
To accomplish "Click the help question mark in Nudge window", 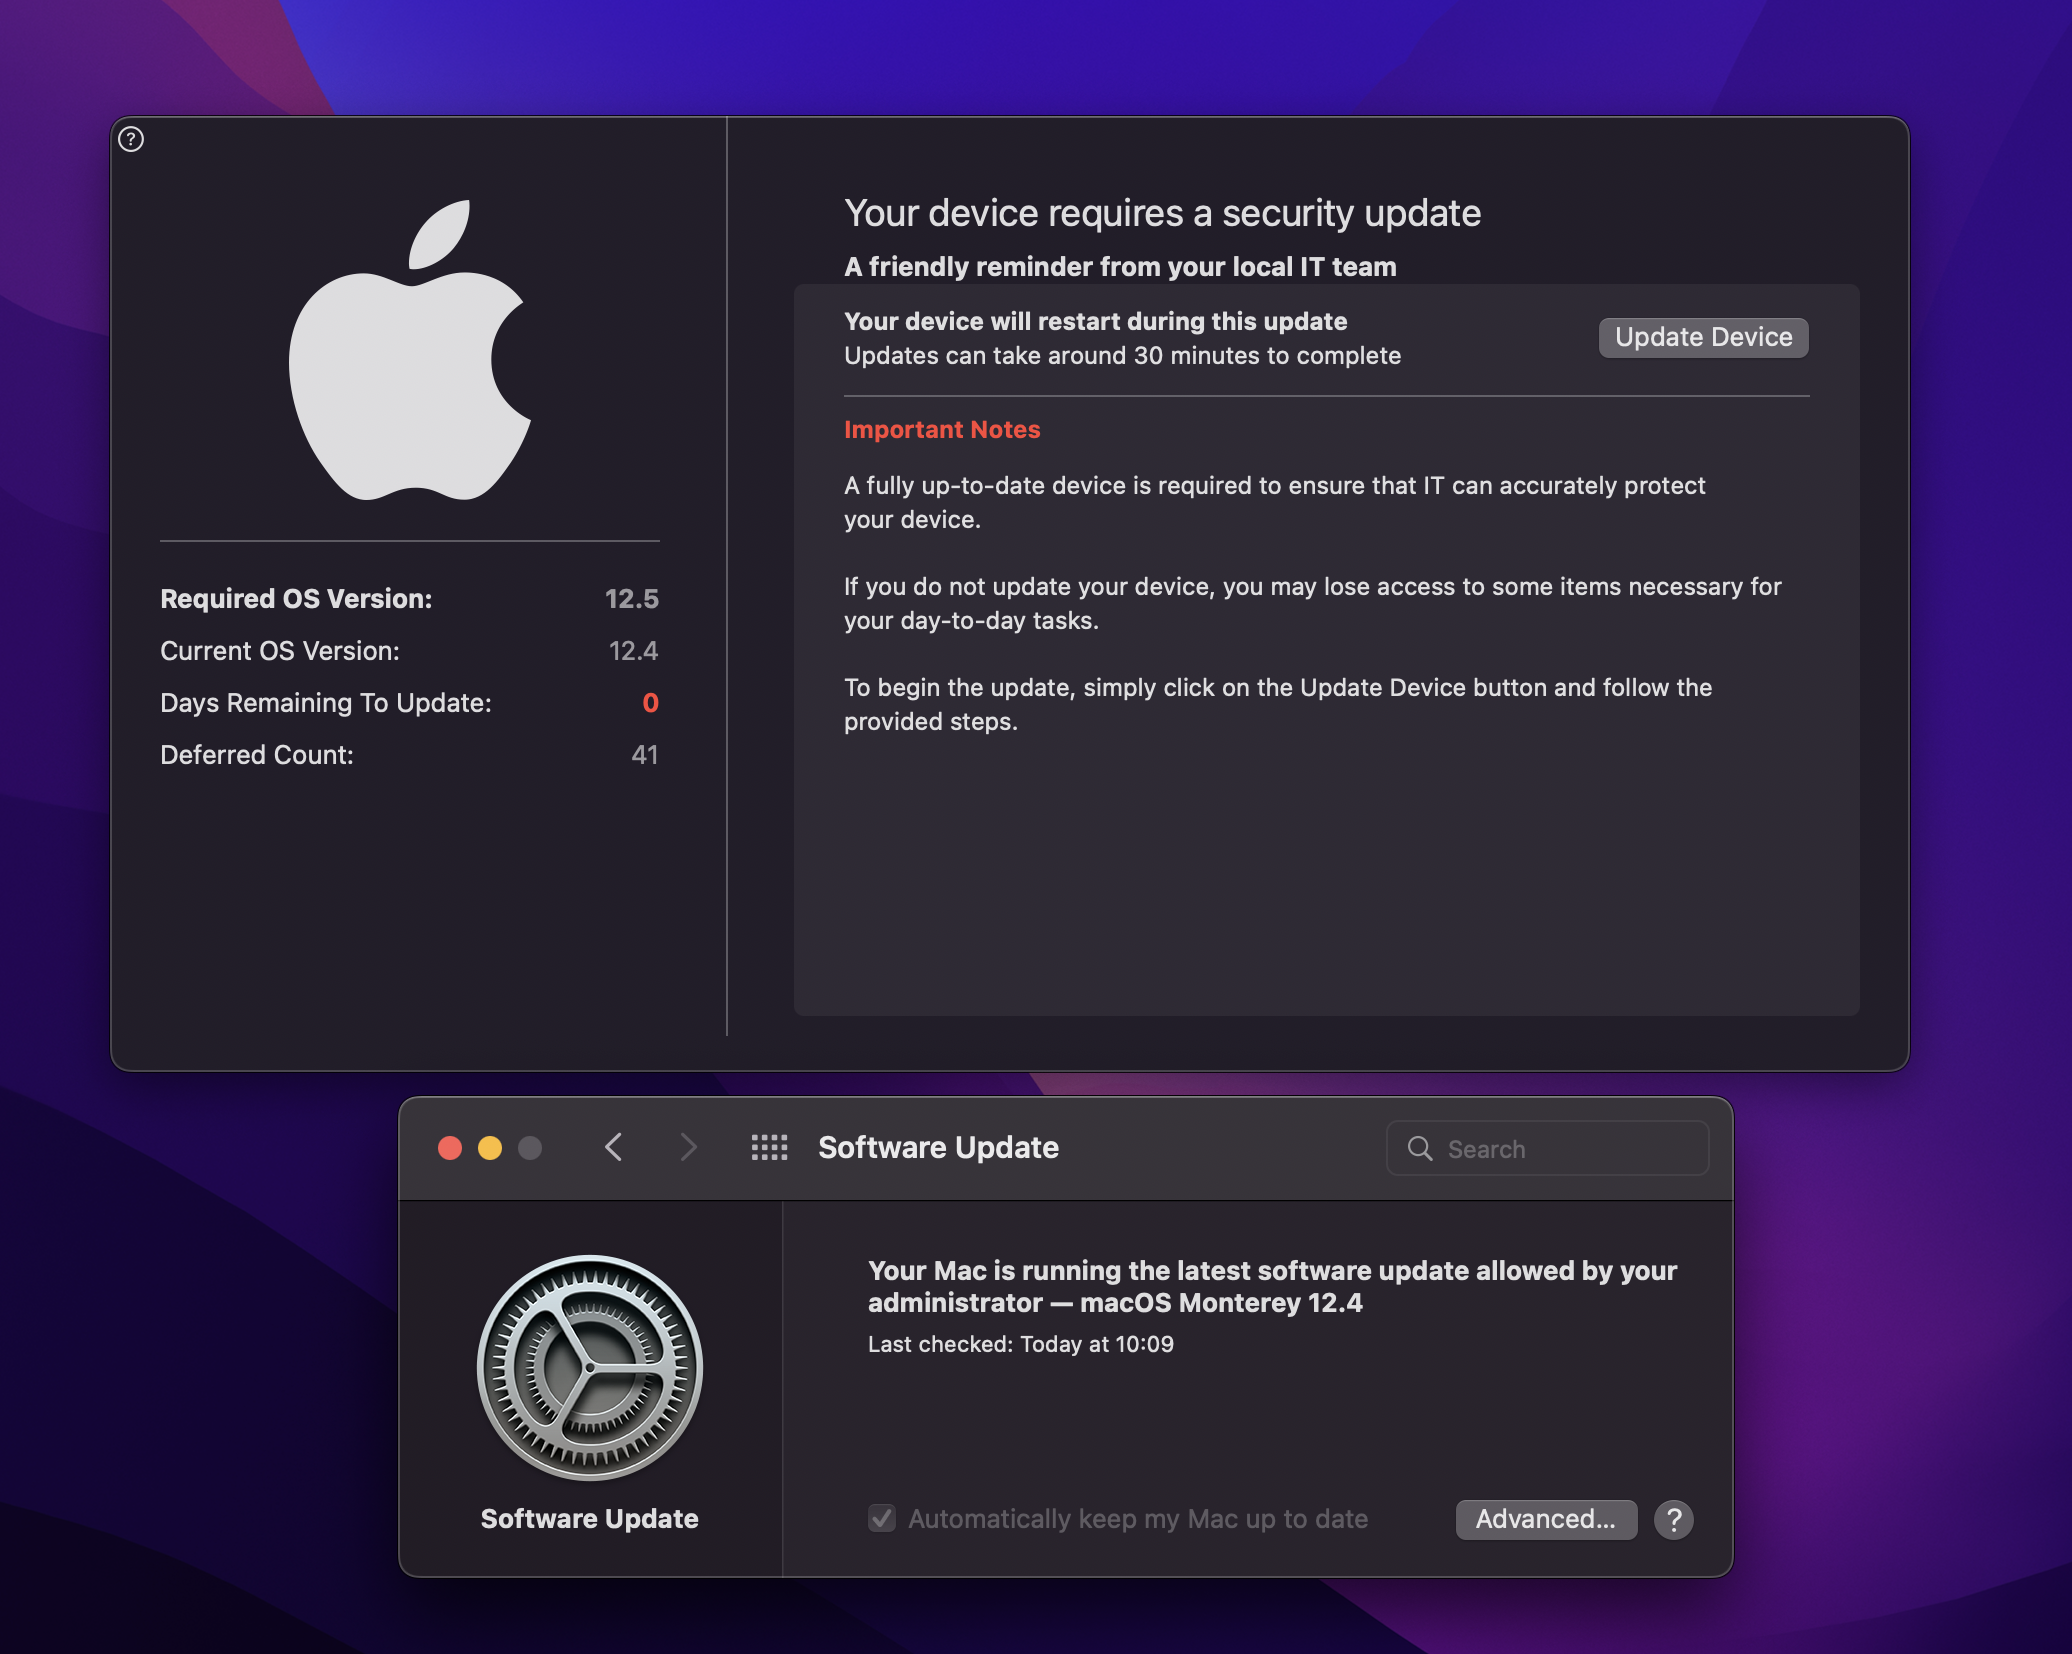I will (x=131, y=139).
